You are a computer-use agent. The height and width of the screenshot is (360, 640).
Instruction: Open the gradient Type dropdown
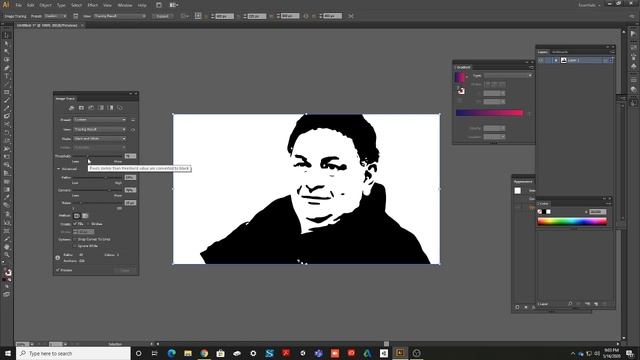(x=508, y=76)
